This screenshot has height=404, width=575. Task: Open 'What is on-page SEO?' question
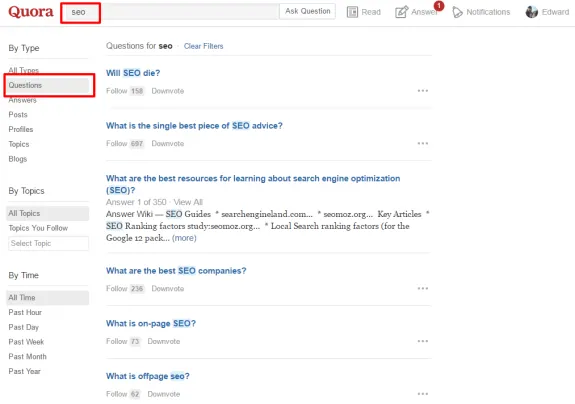tap(151, 324)
